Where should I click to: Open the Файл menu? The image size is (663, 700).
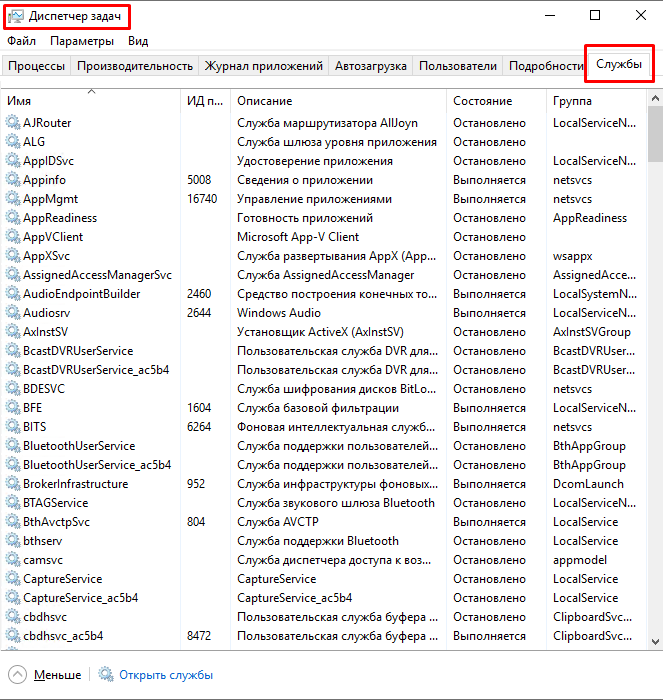coord(21,41)
